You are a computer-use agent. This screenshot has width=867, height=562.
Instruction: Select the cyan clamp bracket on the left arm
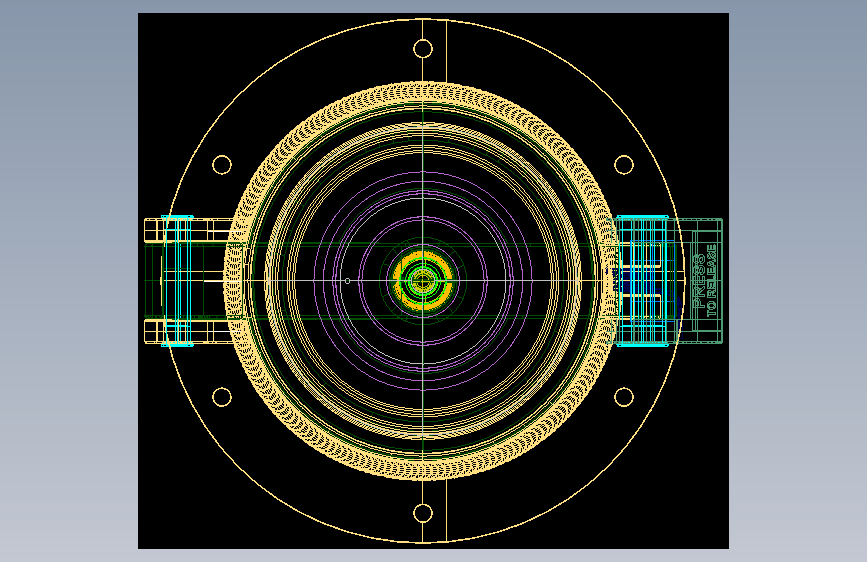coord(177,281)
